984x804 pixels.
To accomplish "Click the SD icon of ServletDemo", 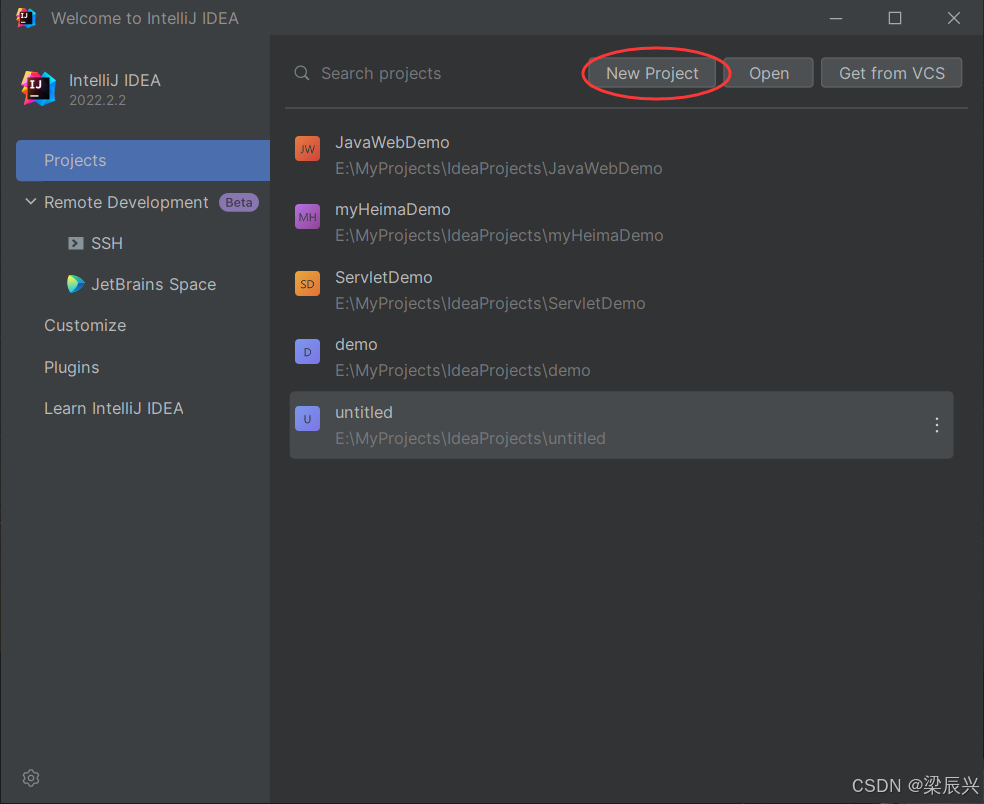I will pos(308,284).
